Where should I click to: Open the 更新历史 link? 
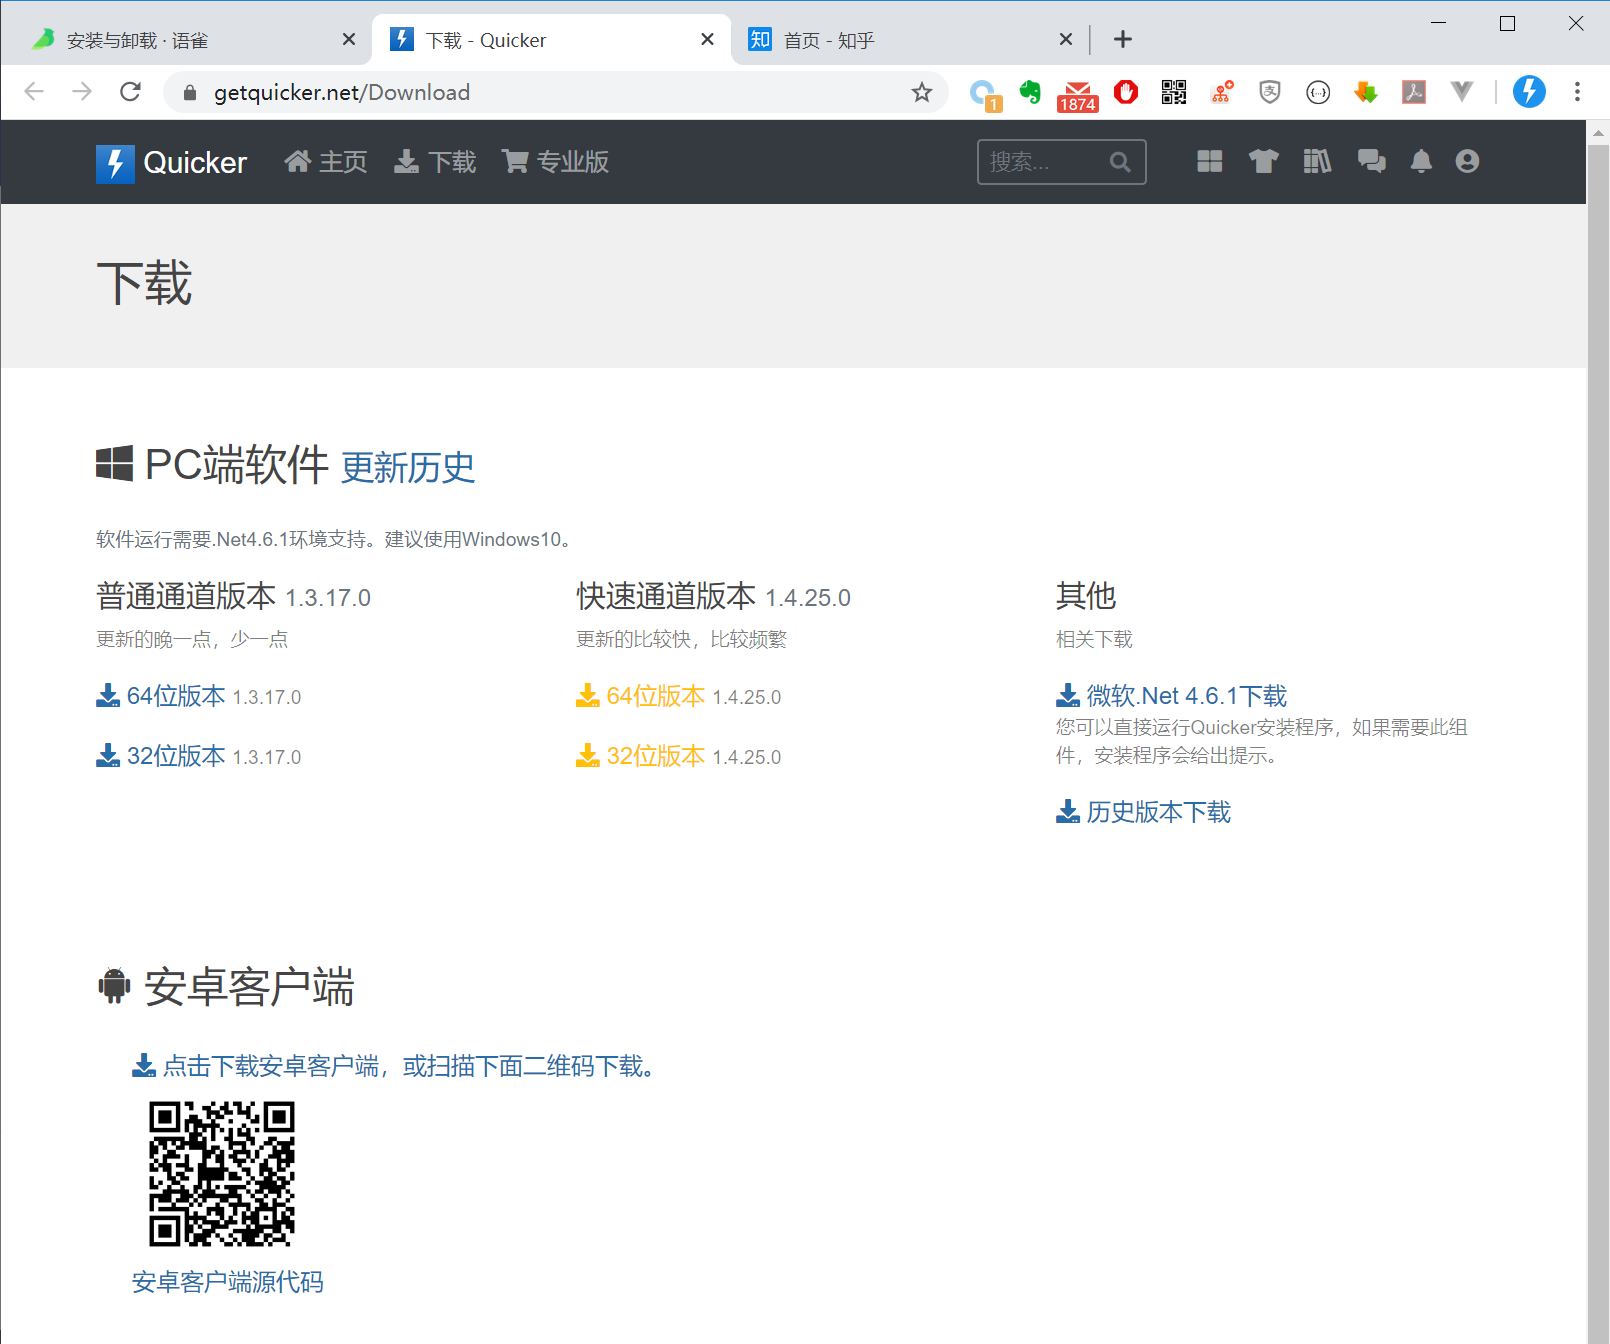click(x=408, y=467)
